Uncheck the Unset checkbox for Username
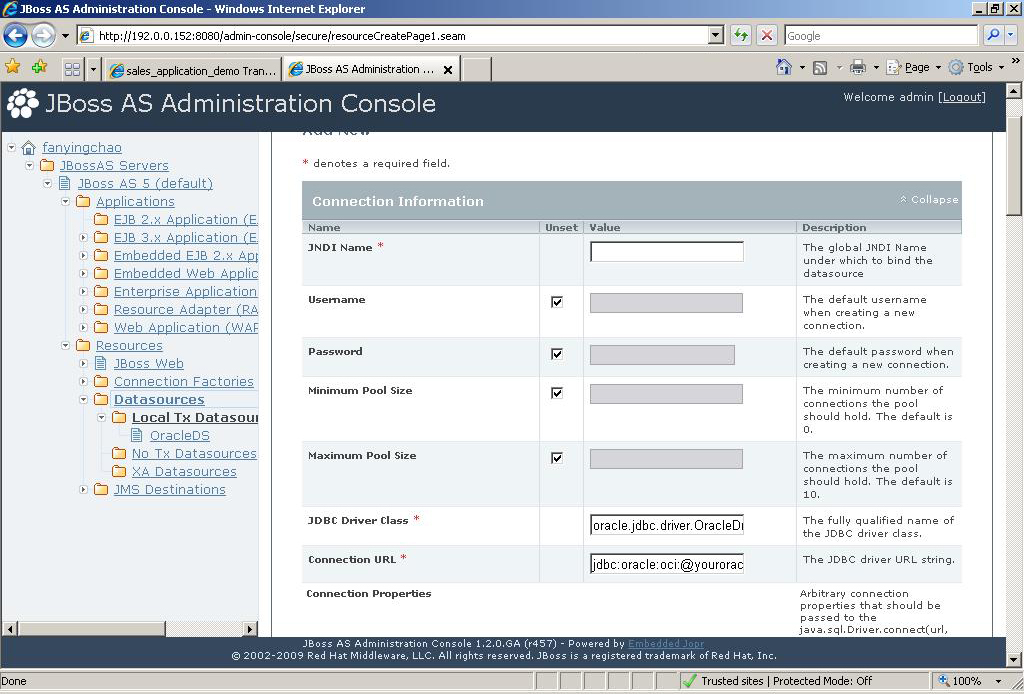This screenshot has width=1024, height=694. pyautogui.click(x=557, y=301)
